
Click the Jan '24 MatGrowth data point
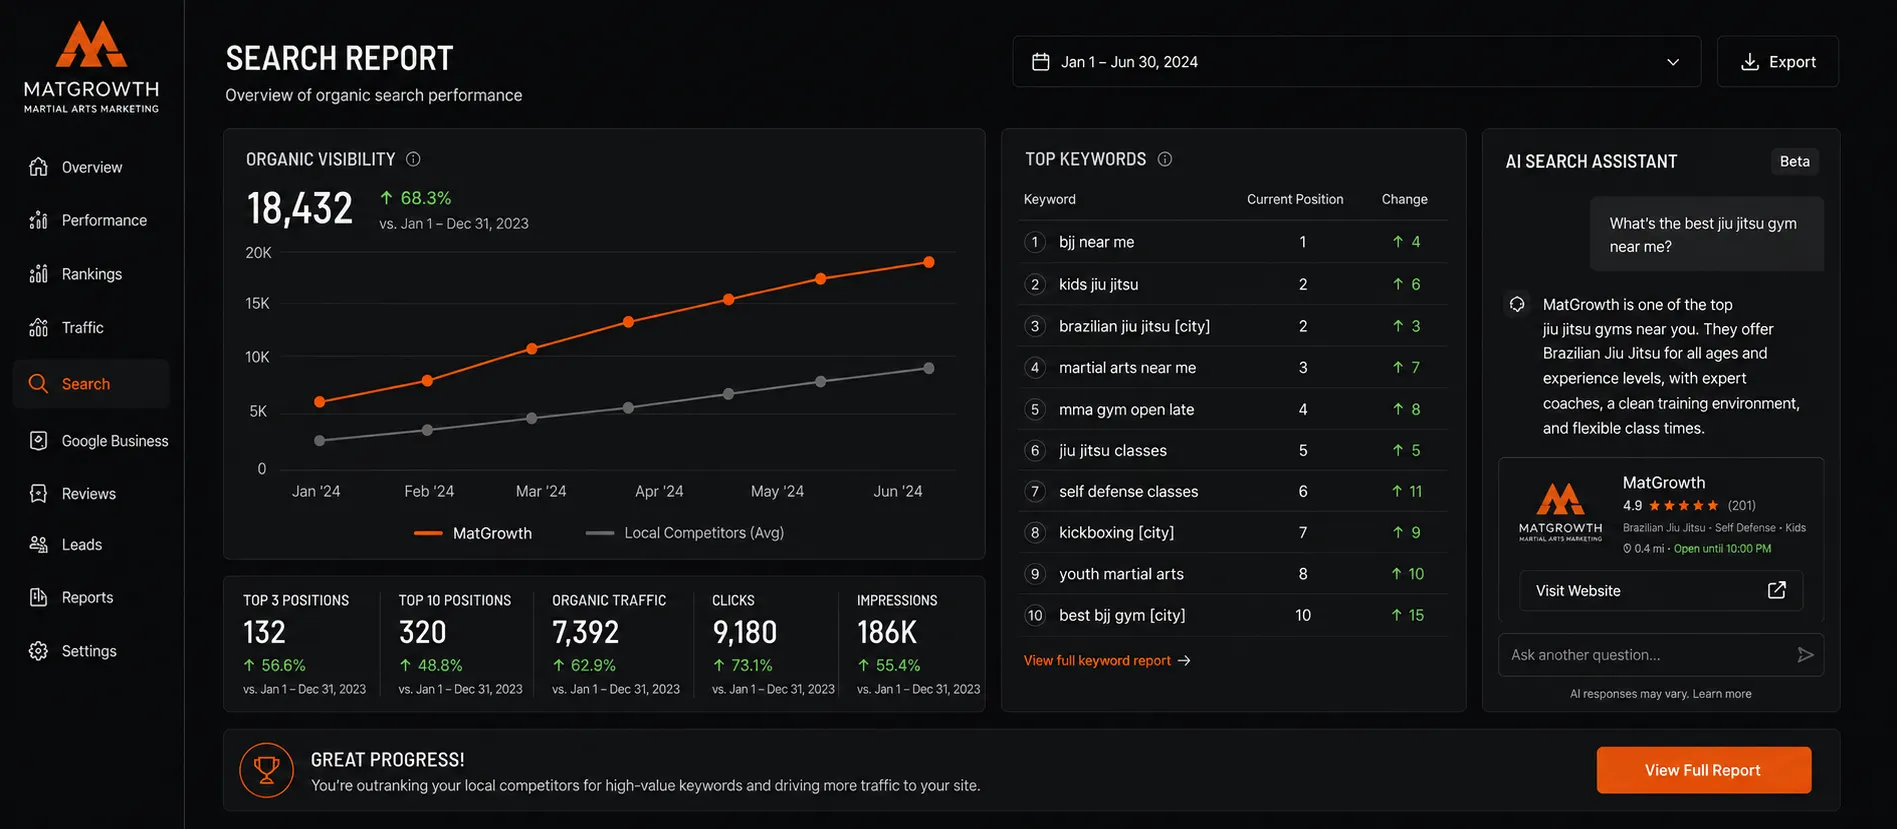[x=320, y=402]
